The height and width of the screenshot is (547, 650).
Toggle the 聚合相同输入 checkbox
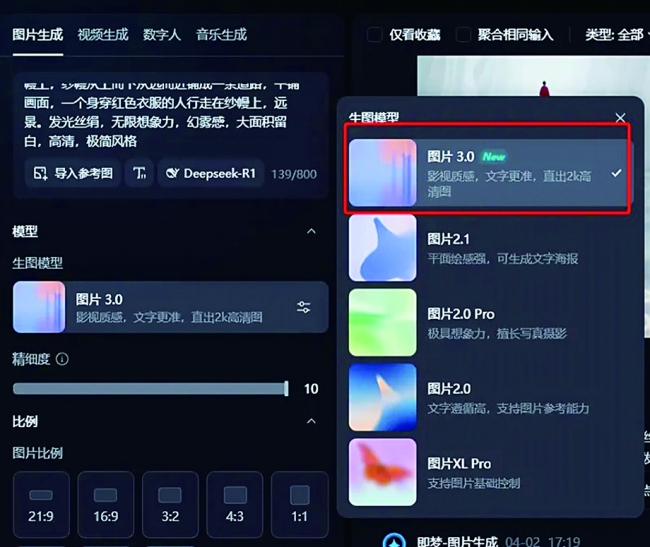(x=463, y=34)
